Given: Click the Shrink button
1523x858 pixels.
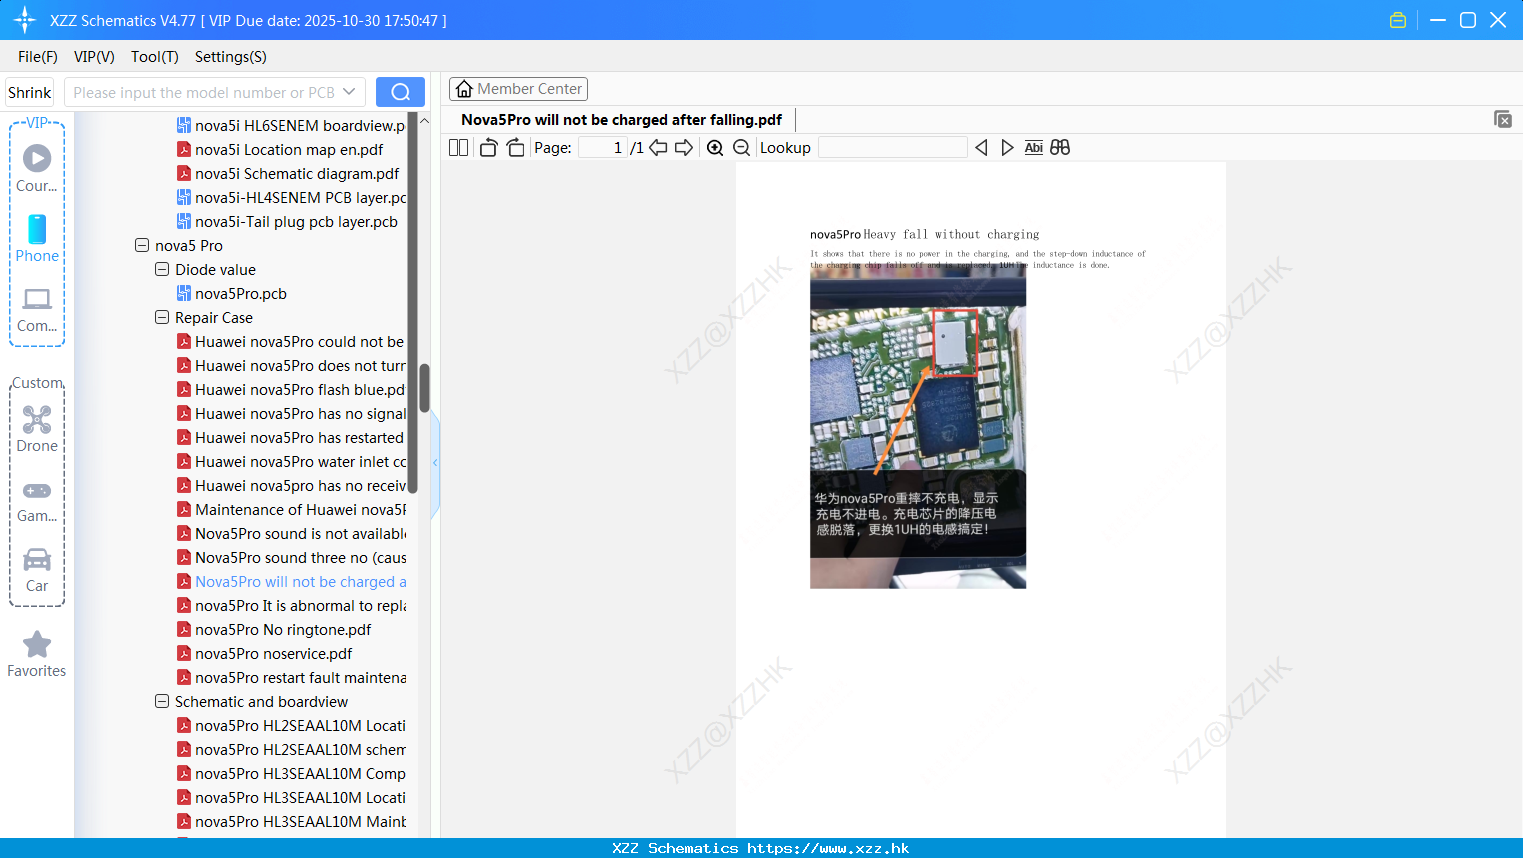Looking at the screenshot, I should [x=29, y=92].
